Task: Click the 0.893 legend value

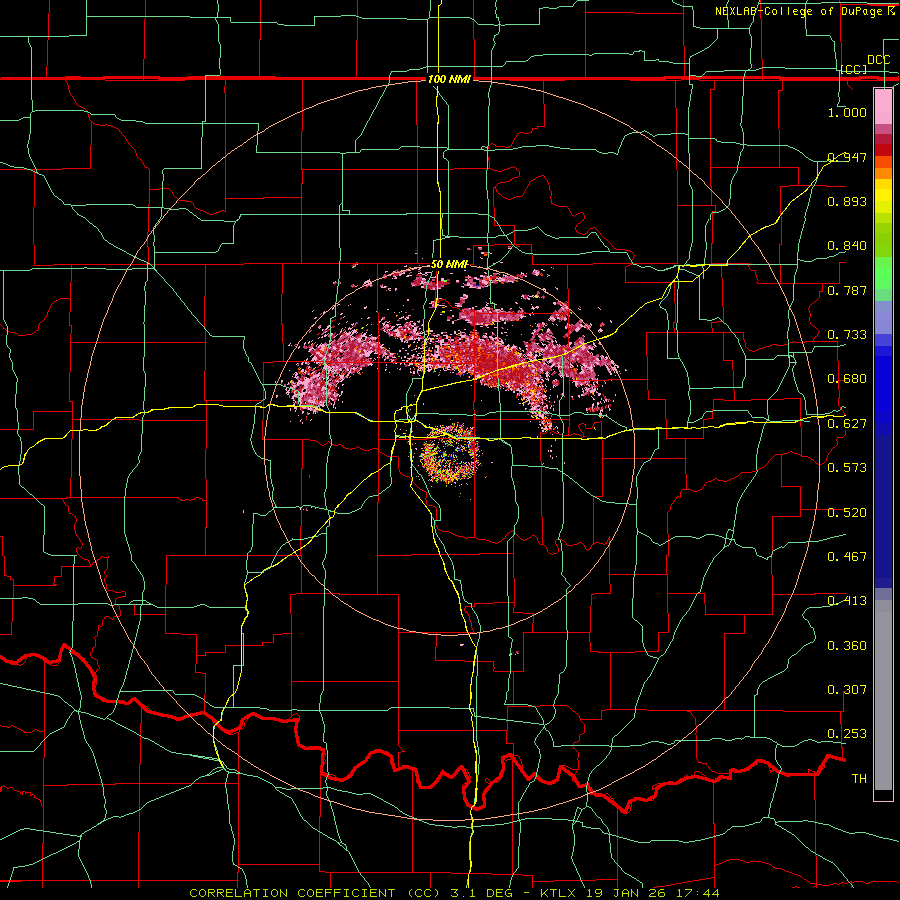Action: pyautogui.click(x=847, y=201)
